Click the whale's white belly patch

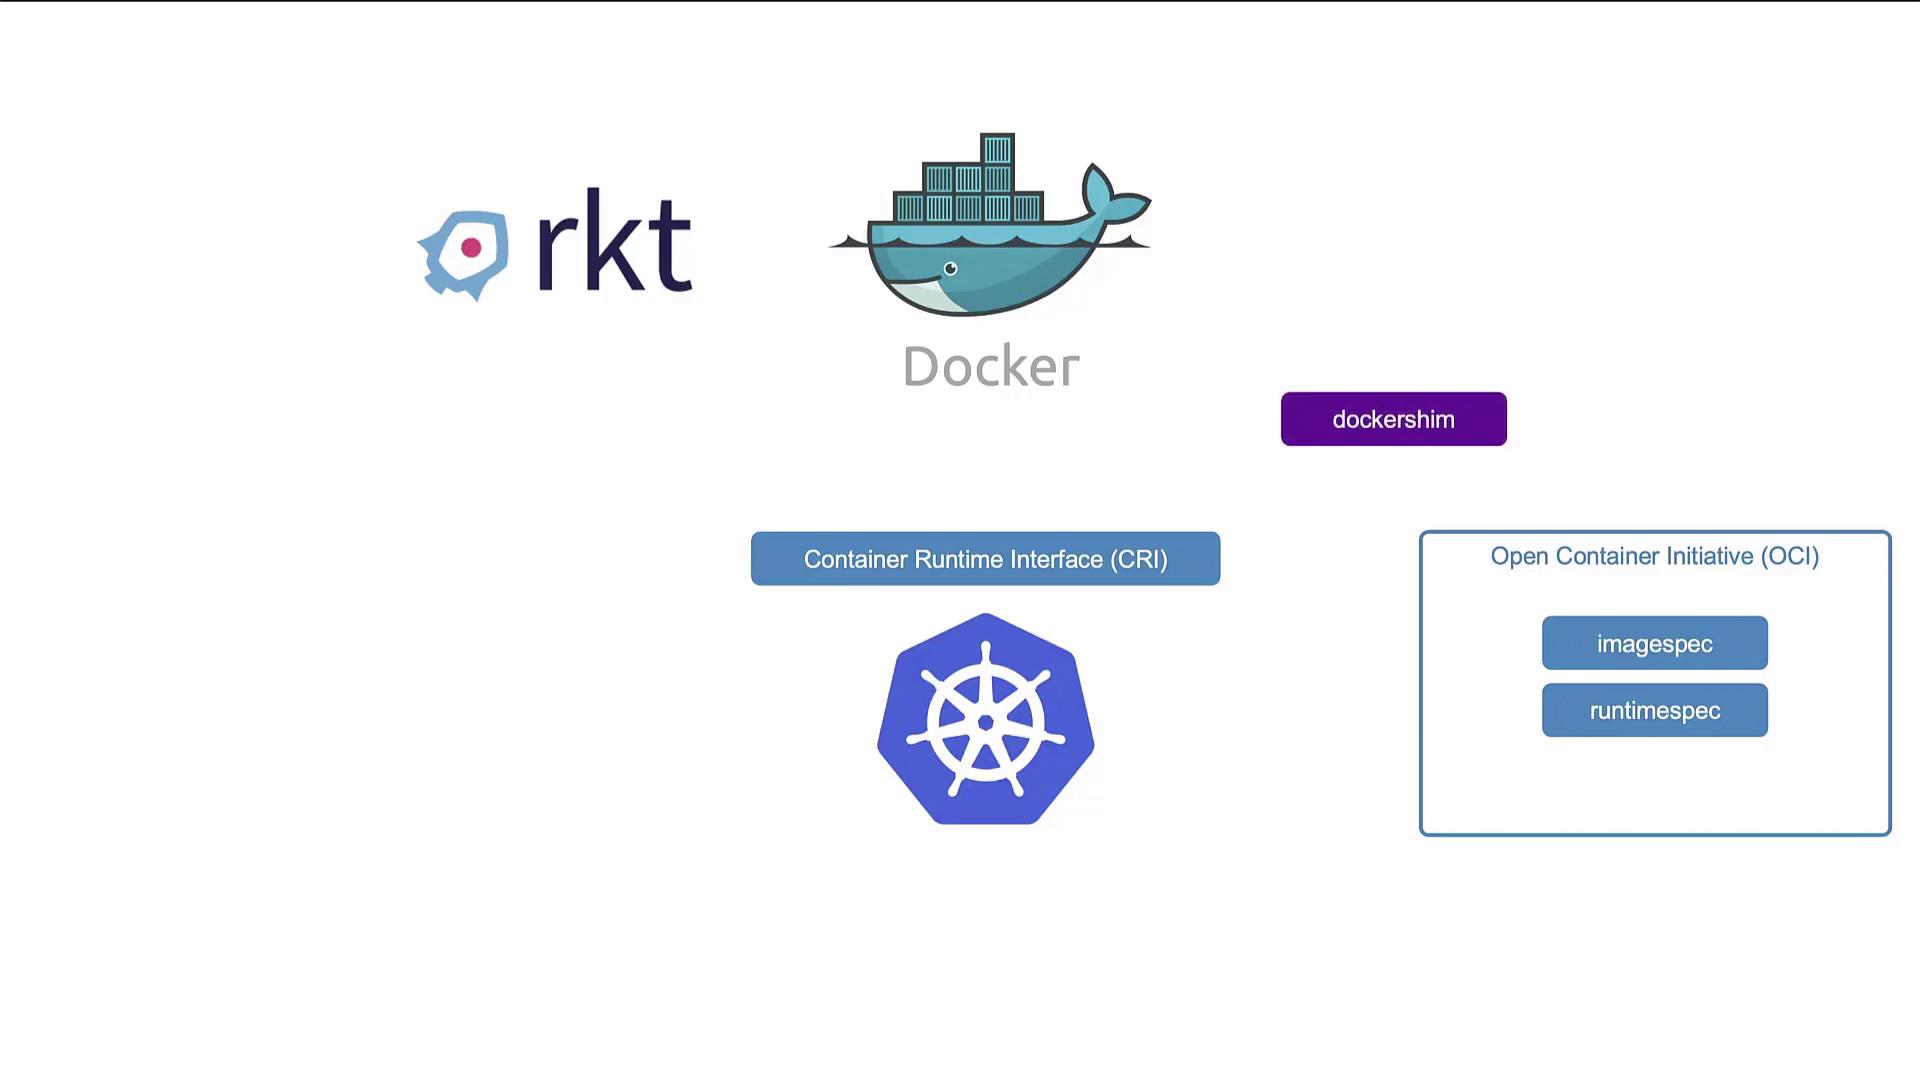[x=928, y=295]
